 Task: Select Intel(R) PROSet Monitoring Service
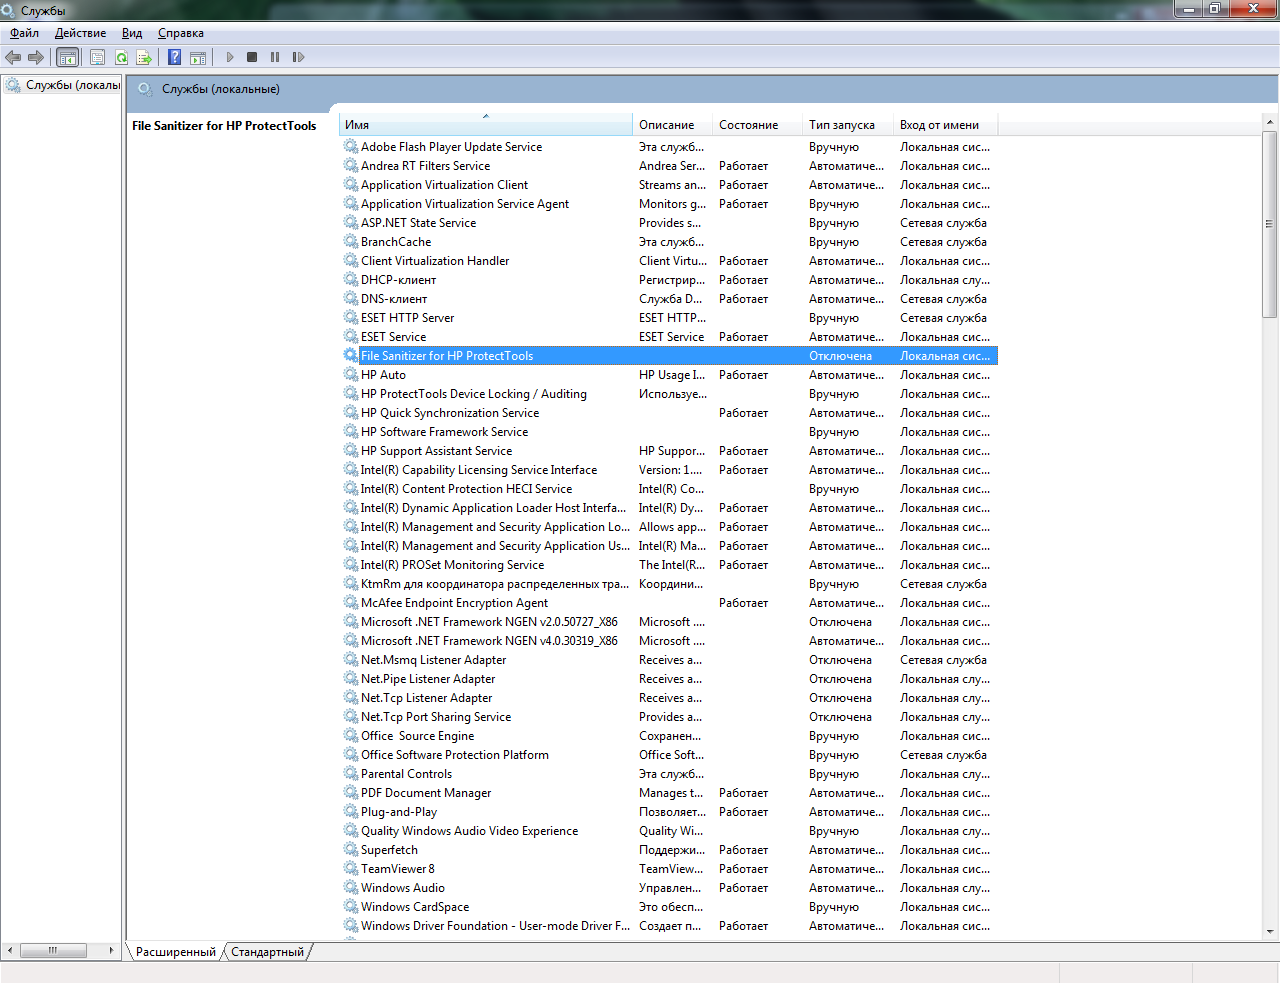click(x=669, y=565)
